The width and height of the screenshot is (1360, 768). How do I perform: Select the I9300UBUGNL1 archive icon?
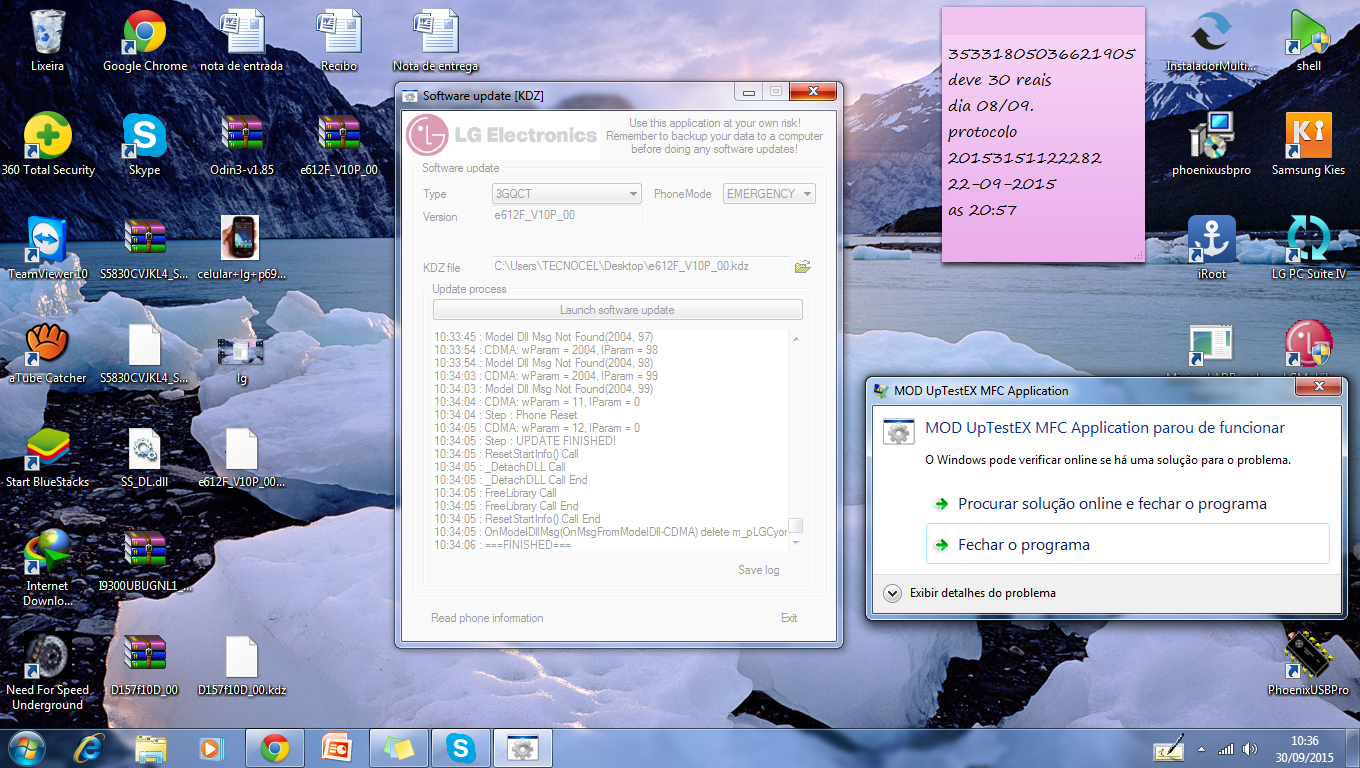(145, 560)
